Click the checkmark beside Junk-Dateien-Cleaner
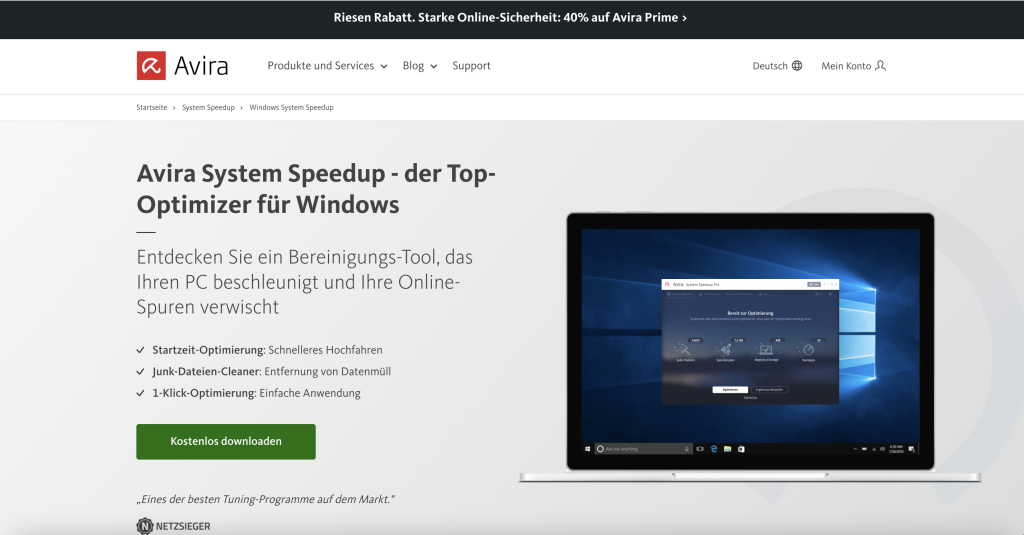The width and height of the screenshot is (1024, 535). point(140,372)
